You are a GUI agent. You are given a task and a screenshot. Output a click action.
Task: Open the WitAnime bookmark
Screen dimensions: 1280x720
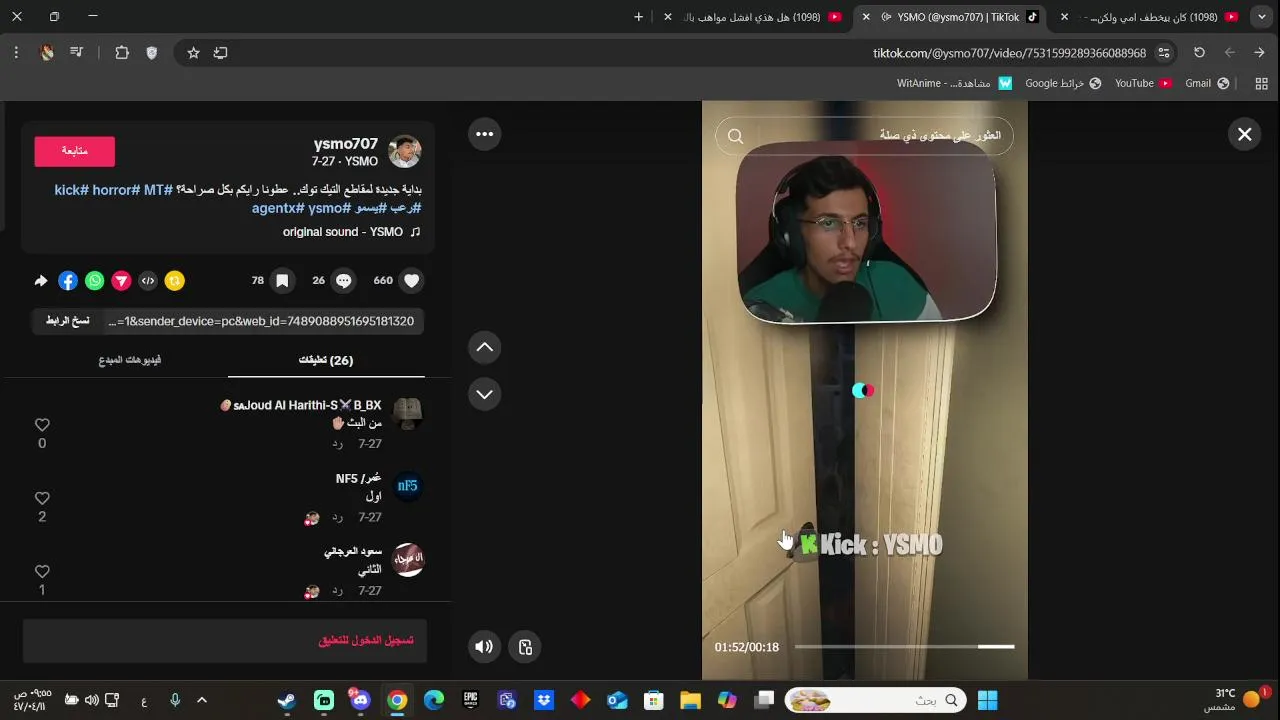point(954,84)
